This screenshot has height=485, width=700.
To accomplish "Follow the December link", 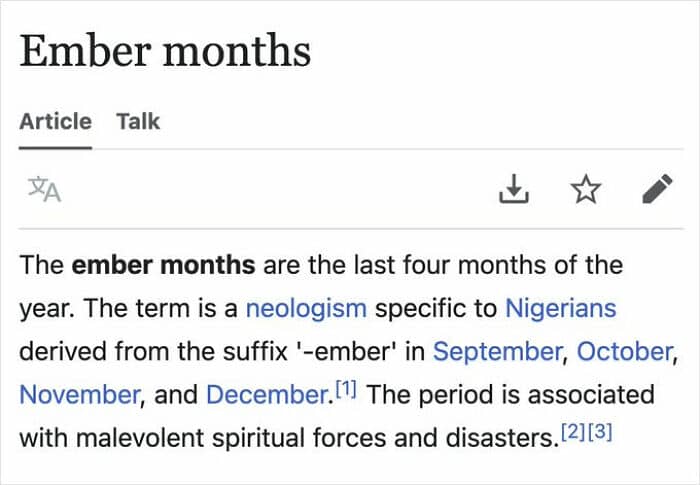I will click(267, 394).
